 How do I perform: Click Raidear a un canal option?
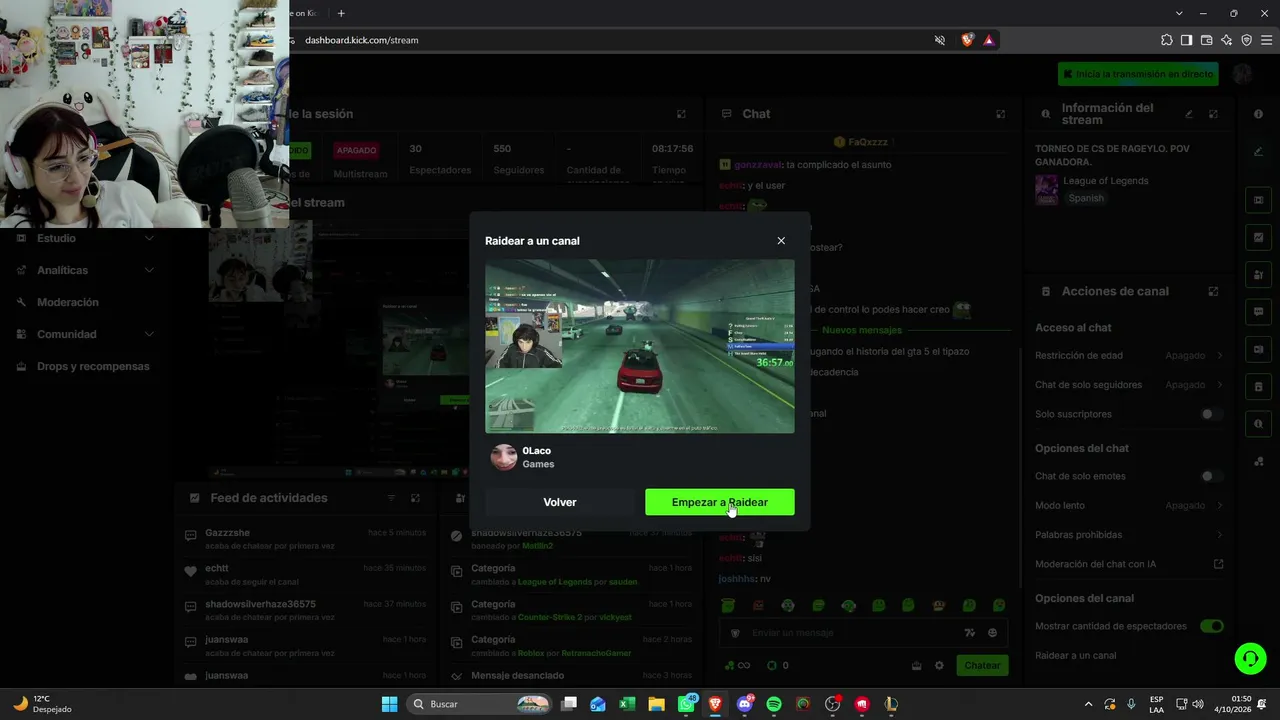click(1076, 656)
